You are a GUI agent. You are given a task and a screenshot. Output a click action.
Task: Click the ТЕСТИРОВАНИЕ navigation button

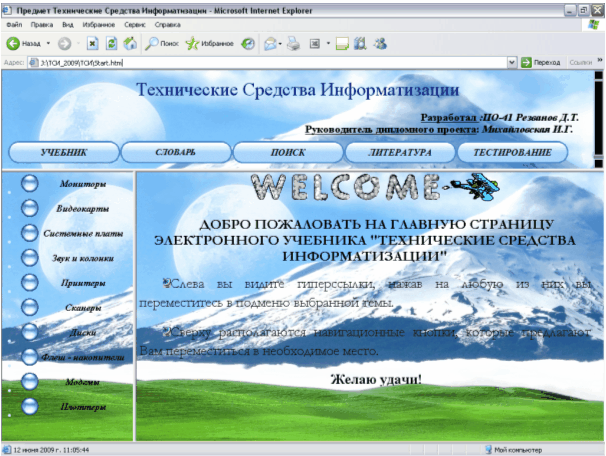[513, 152]
